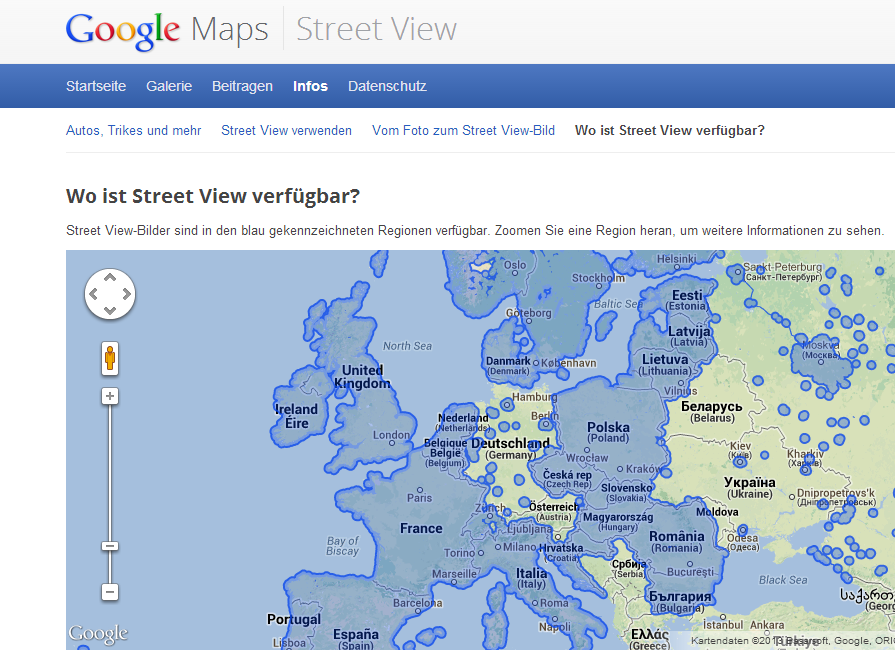The image size is (895, 660).
Task: Open the Startseite tab
Action: tap(96, 86)
